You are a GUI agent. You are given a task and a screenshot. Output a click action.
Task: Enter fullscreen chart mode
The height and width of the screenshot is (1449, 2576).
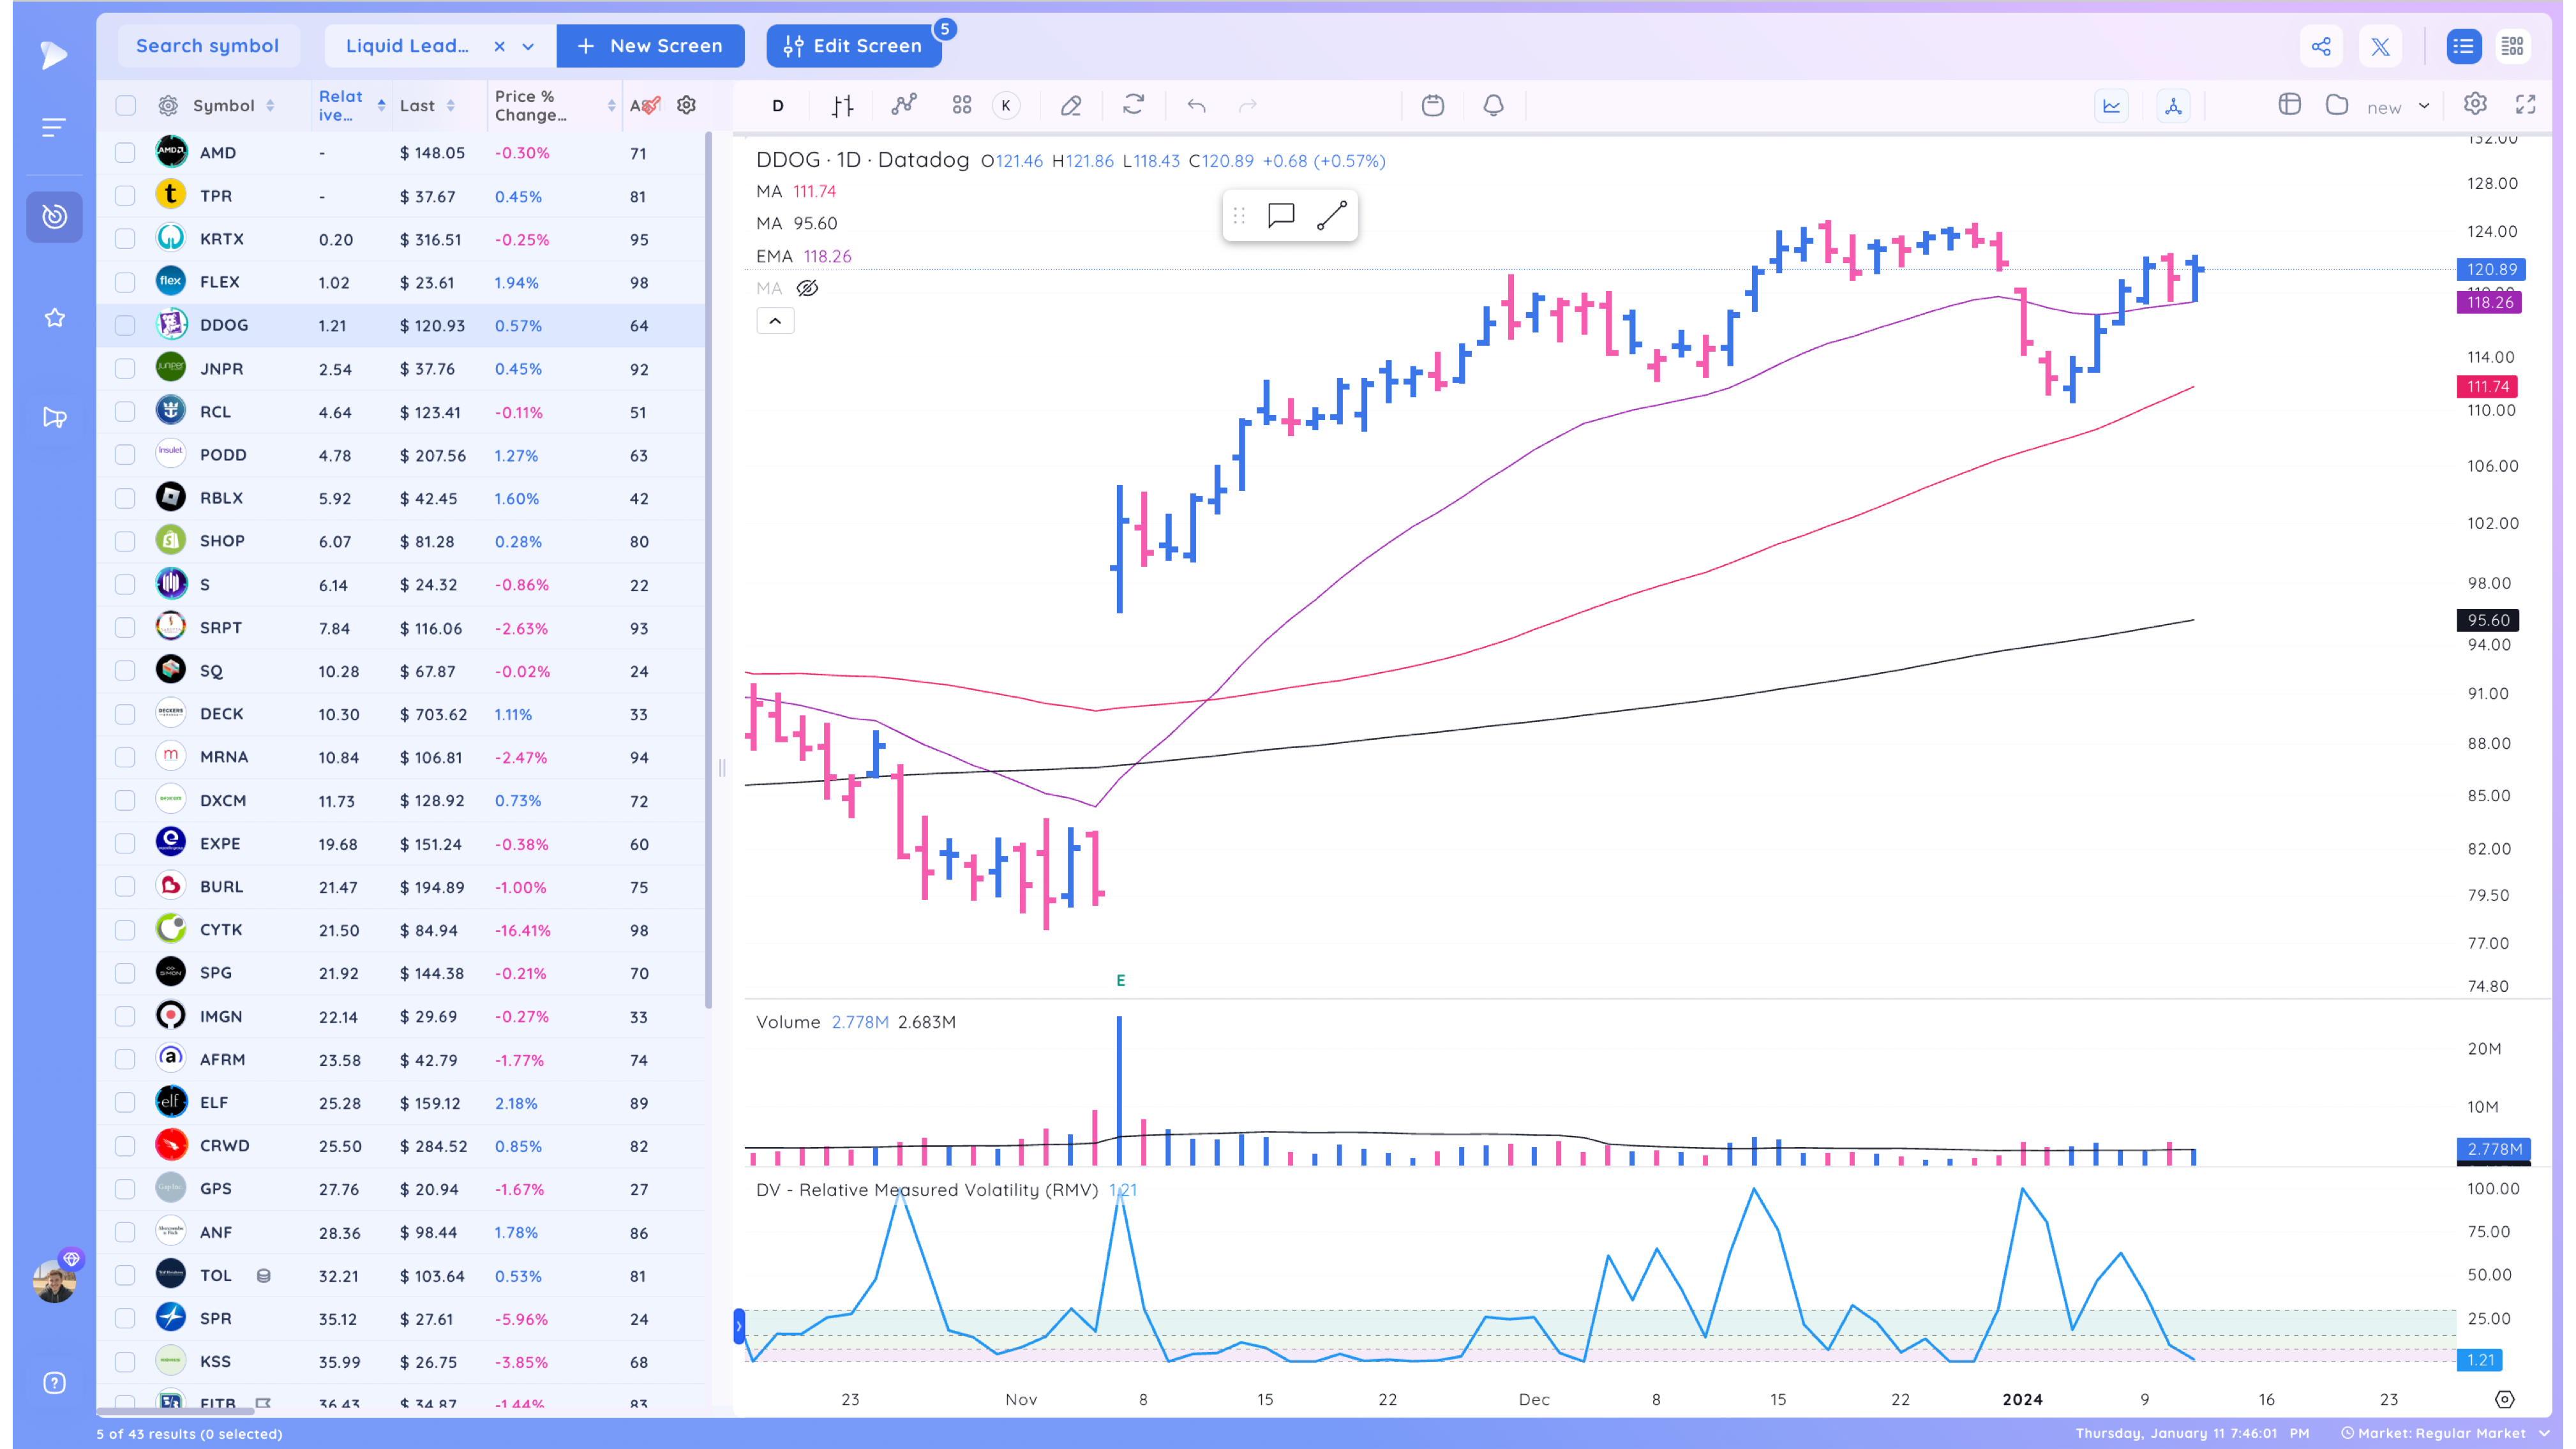point(2526,104)
